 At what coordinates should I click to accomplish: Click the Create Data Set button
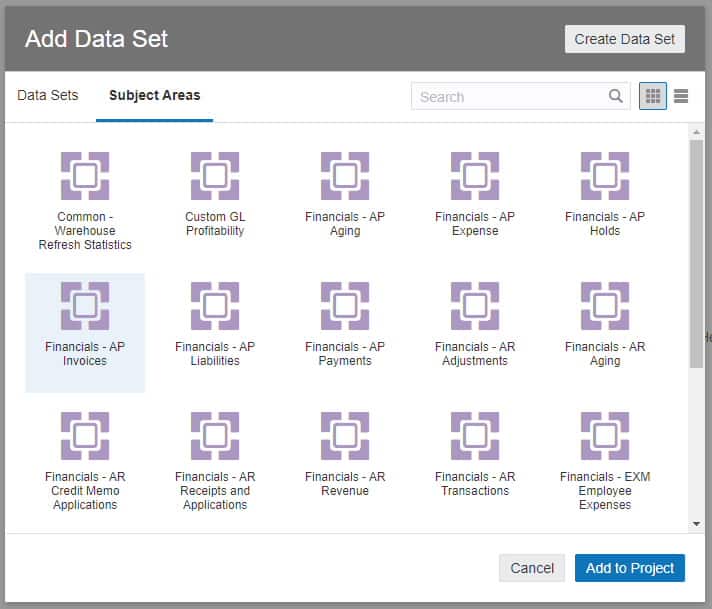click(625, 39)
